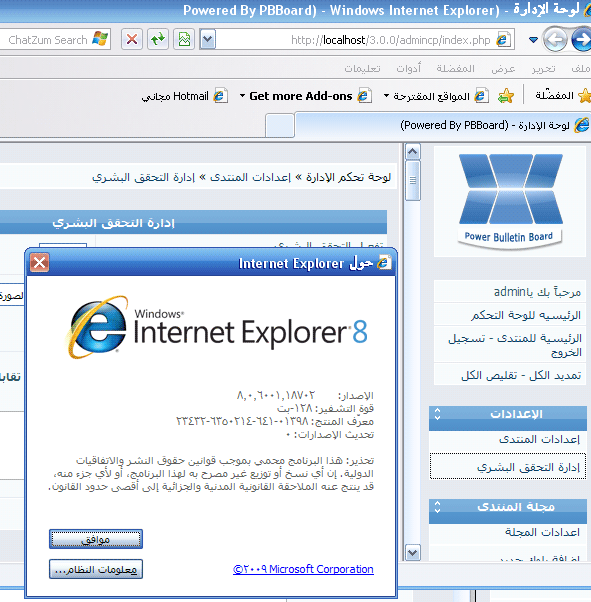Collapse the الإعدادات section arrows
The width and height of the screenshot is (591, 602).
[x=437, y=414]
